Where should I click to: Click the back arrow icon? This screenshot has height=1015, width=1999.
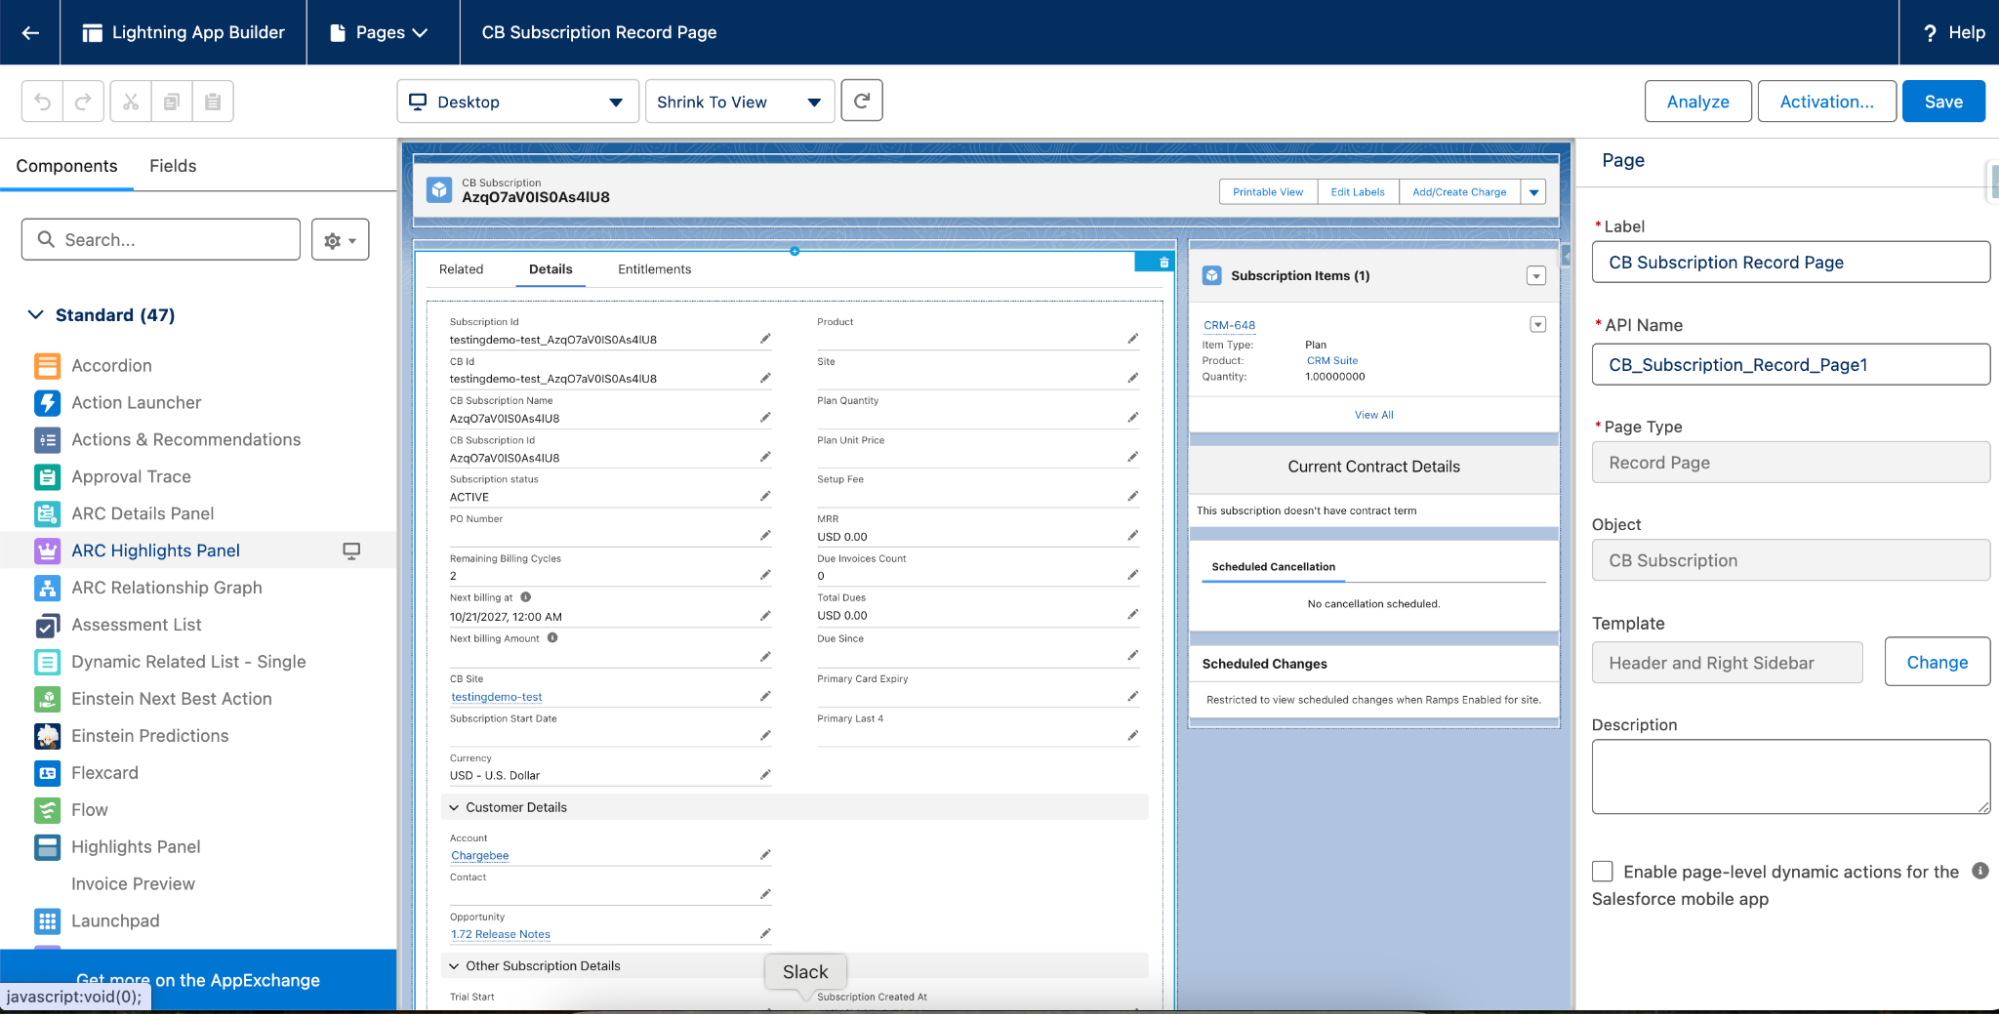pyautogui.click(x=30, y=33)
